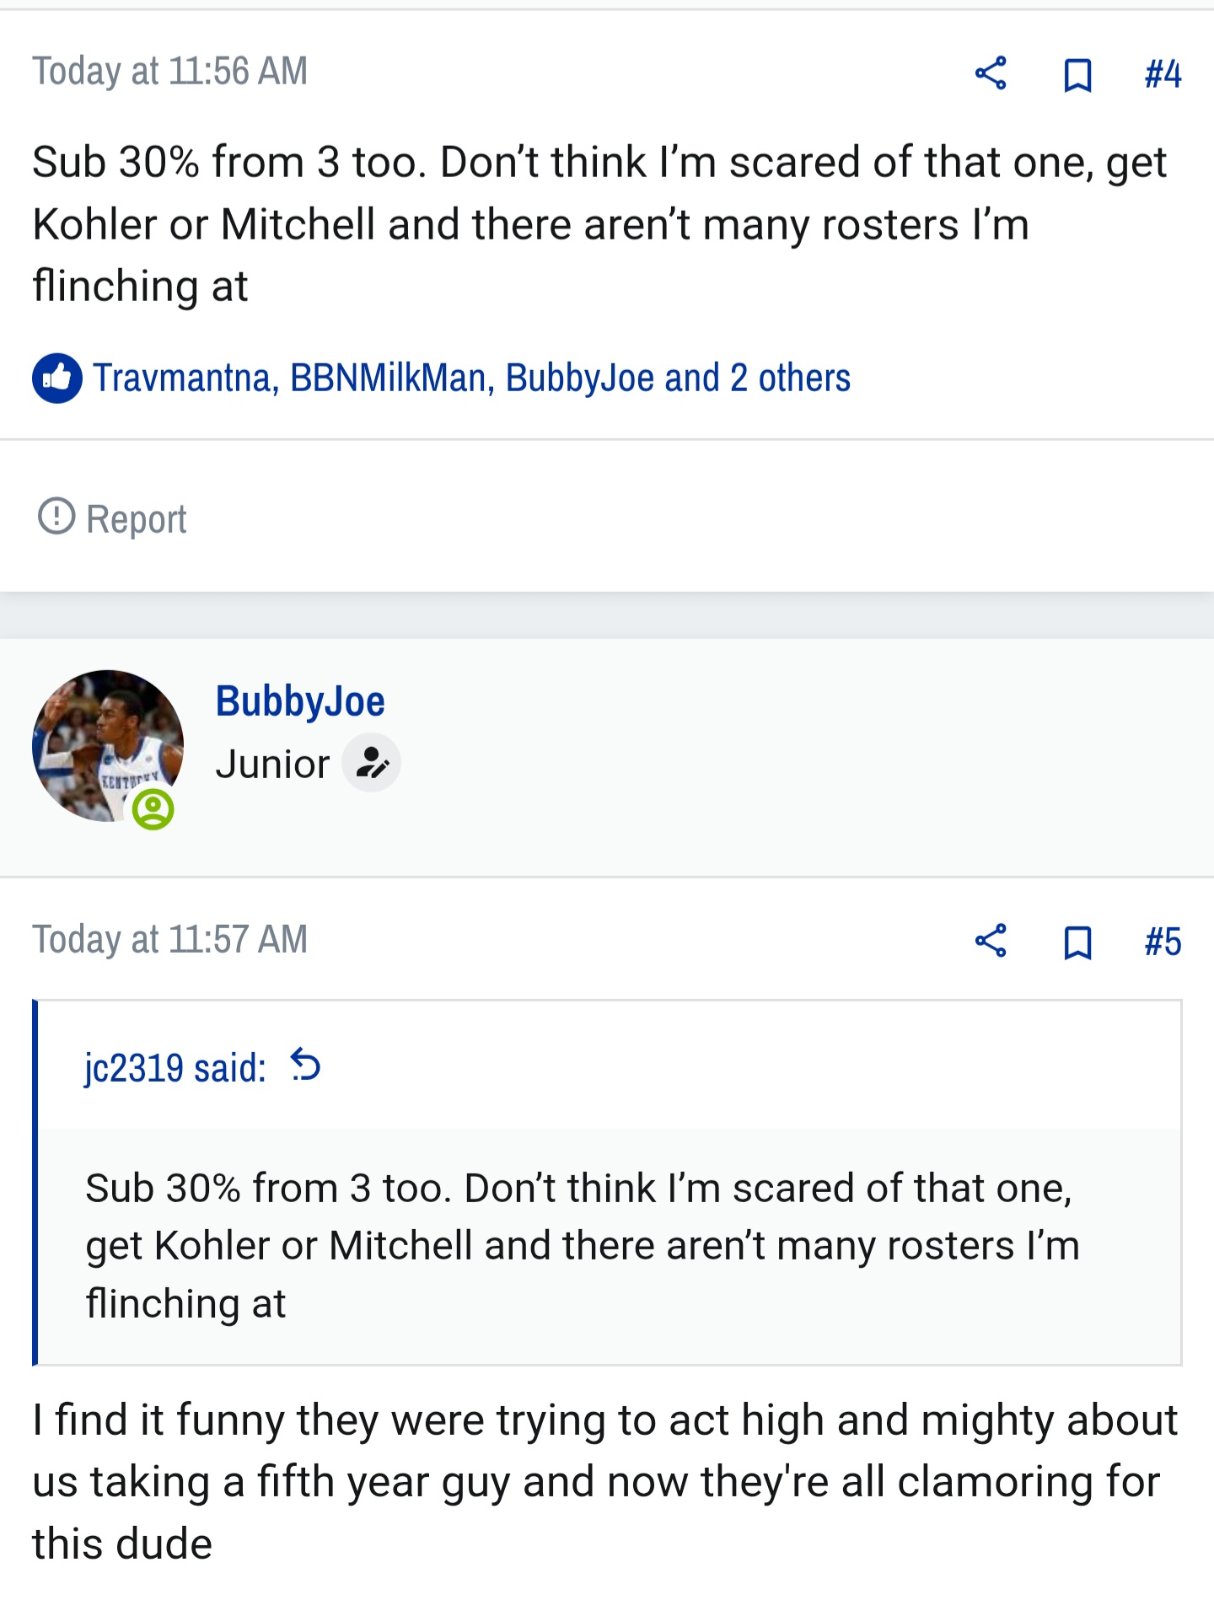Open BBNMilkMan's profile from likes list
The height and width of the screenshot is (1600, 1214).
pyautogui.click(x=388, y=378)
